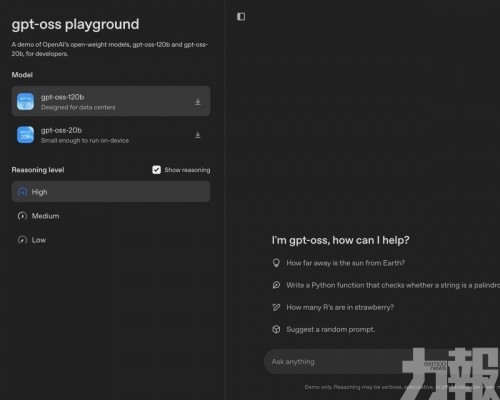
Task: Set reasoning level to Low
Action: click(x=111, y=240)
